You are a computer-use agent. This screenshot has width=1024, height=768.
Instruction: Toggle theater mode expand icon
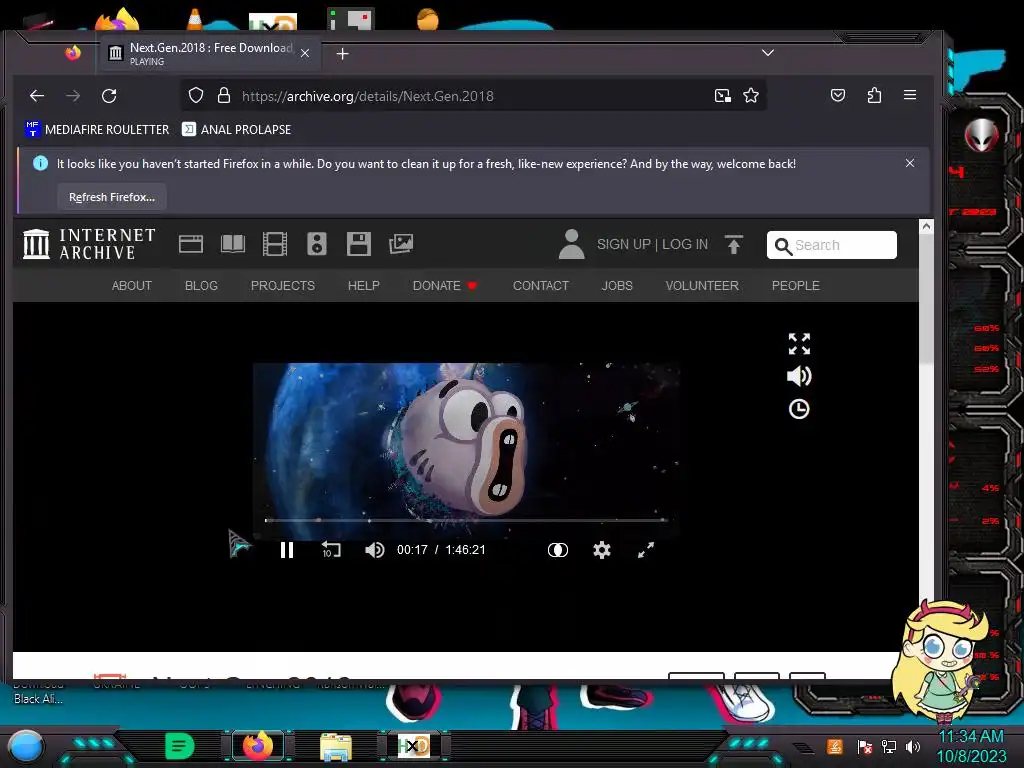coord(799,344)
